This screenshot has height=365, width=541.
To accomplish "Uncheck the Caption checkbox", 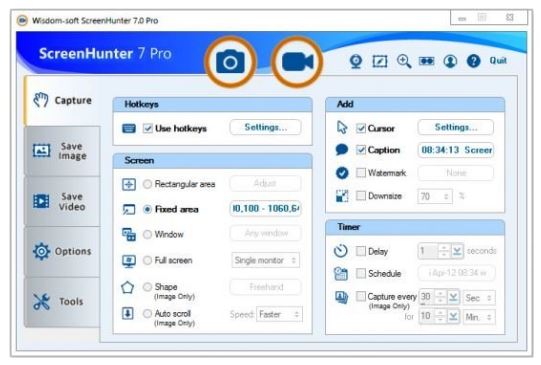I will pos(361,150).
